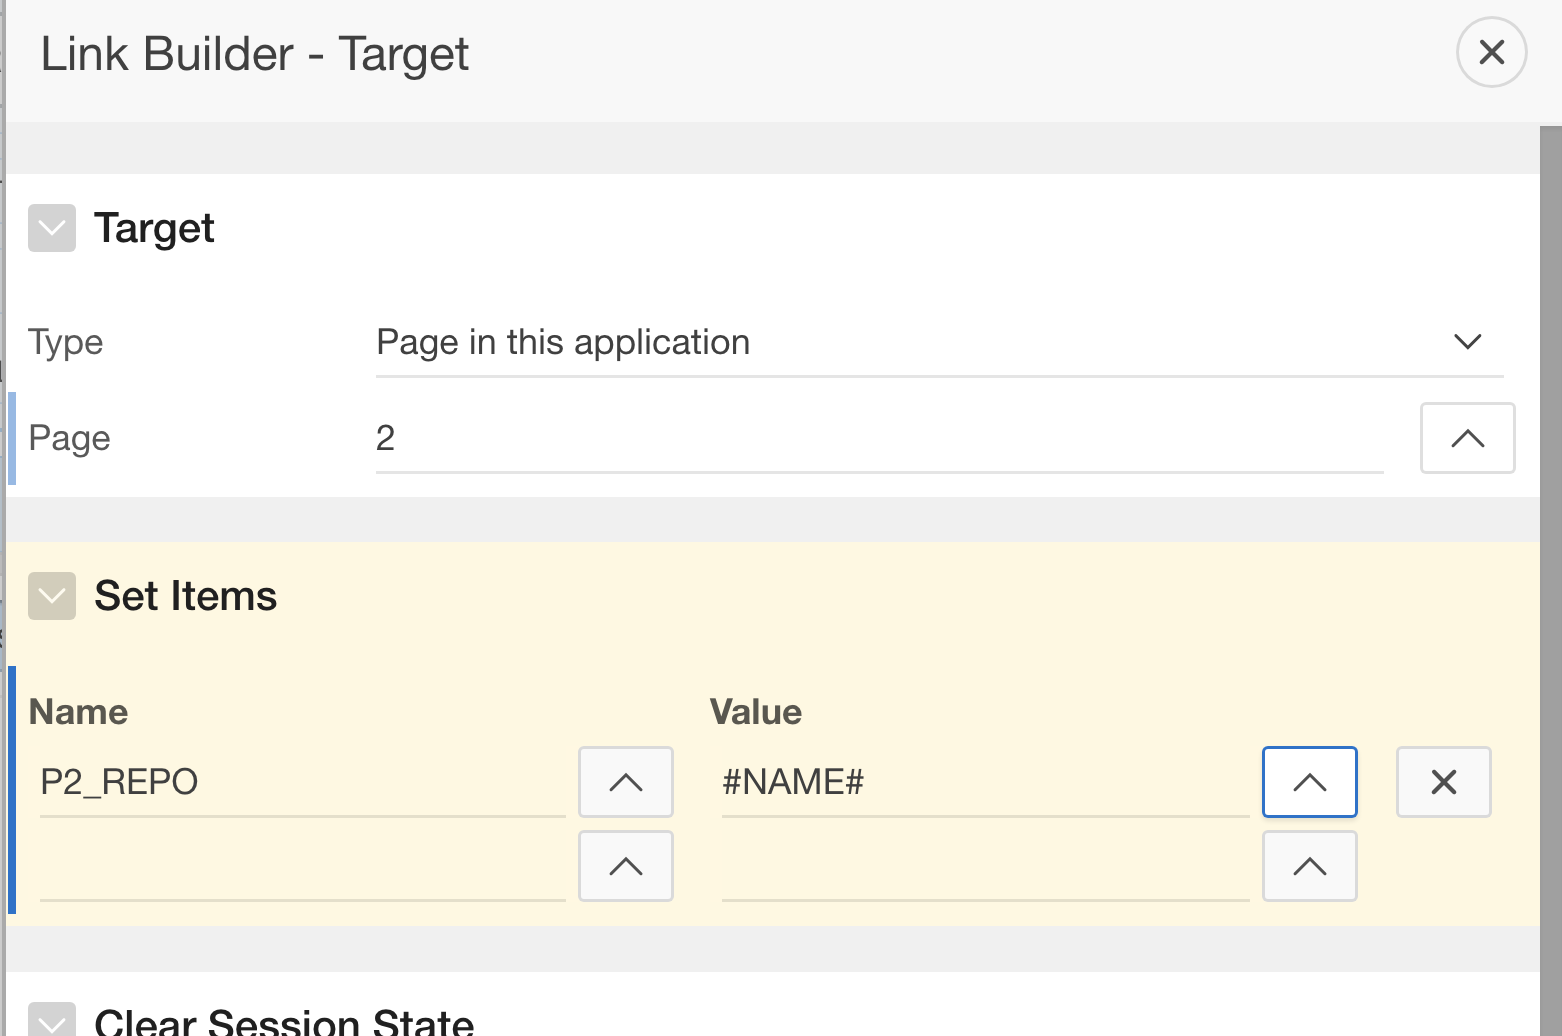Collapse the Target section

[52, 228]
